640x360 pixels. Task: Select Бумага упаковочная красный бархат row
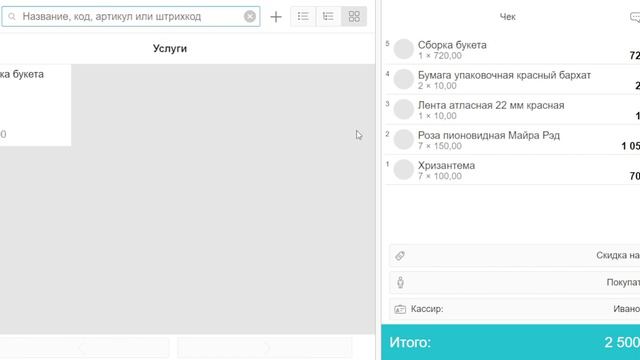(512, 79)
